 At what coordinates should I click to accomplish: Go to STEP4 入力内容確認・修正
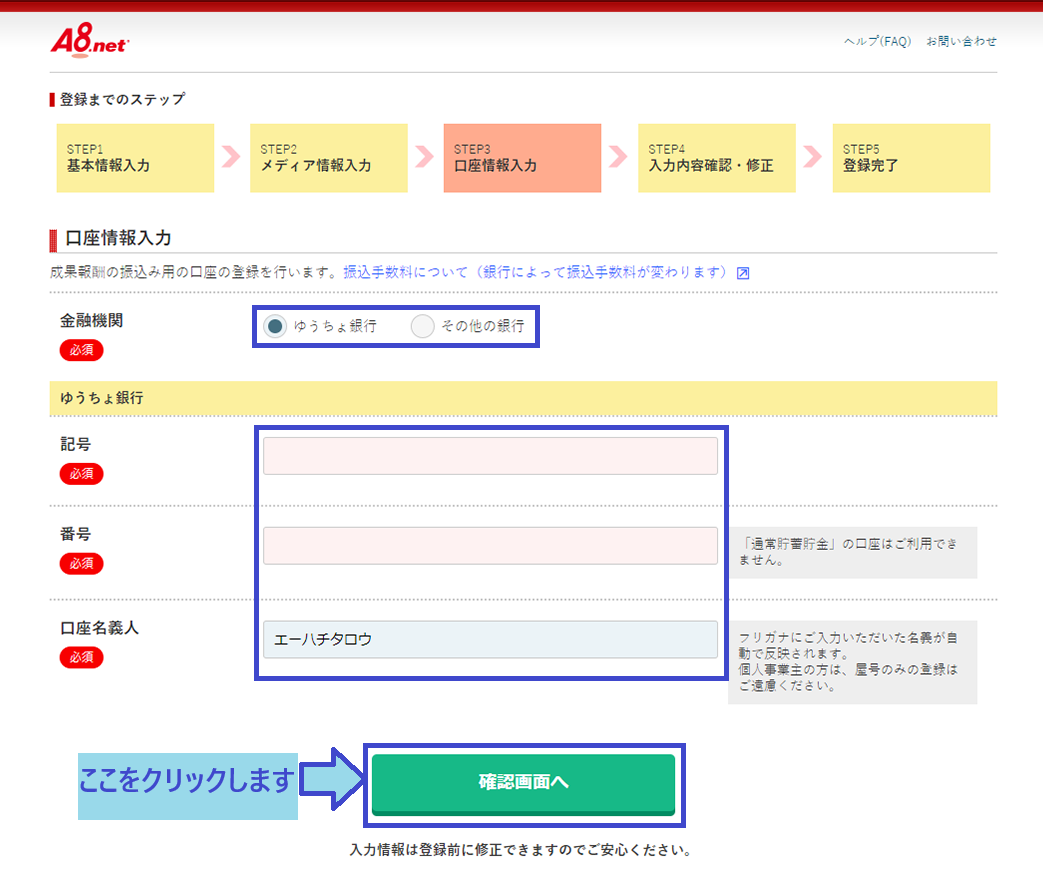pos(716,158)
